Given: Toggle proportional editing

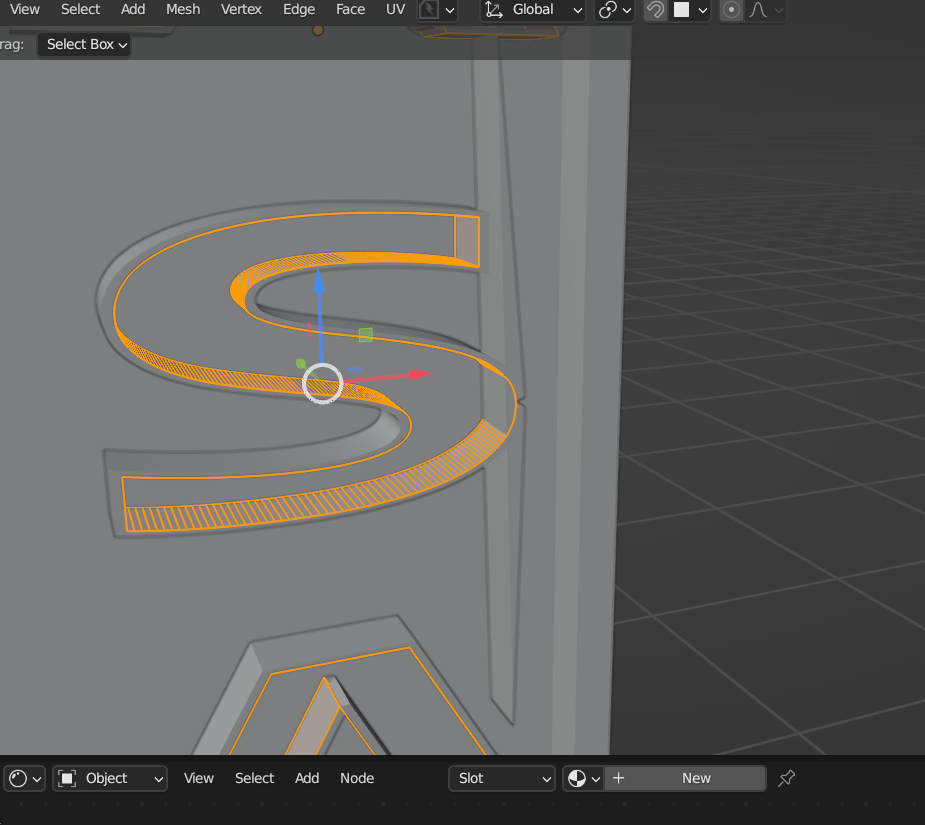Looking at the screenshot, I should click(732, 10).
